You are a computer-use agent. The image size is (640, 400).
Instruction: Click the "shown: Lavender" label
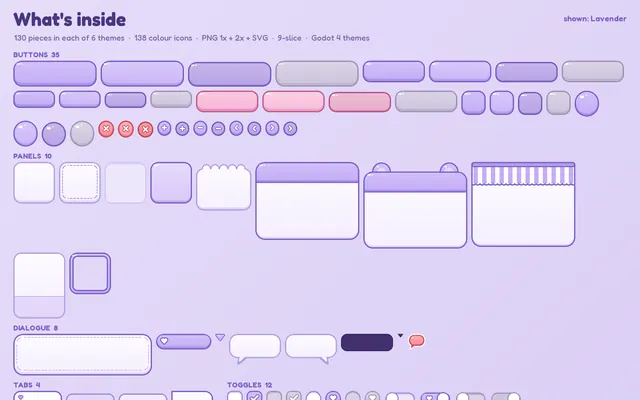point(595,19)
